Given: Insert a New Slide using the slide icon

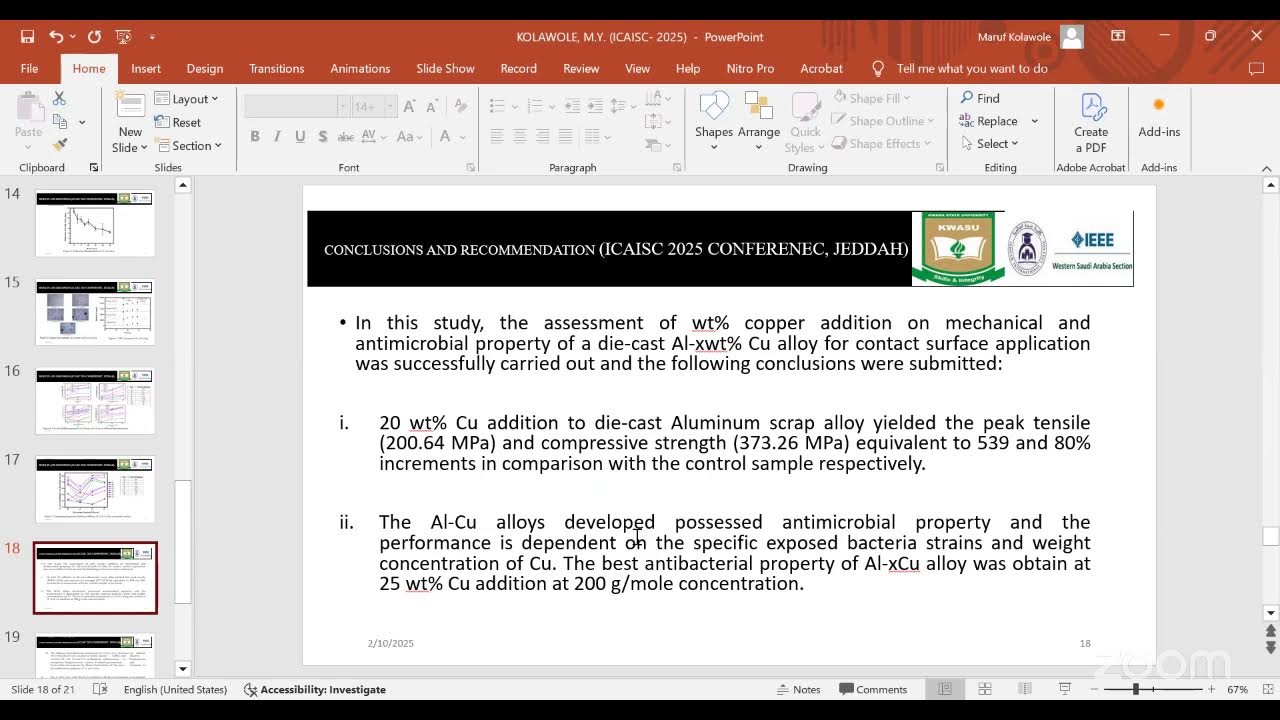Looking at the screenshot, I should tap(130, 106).
